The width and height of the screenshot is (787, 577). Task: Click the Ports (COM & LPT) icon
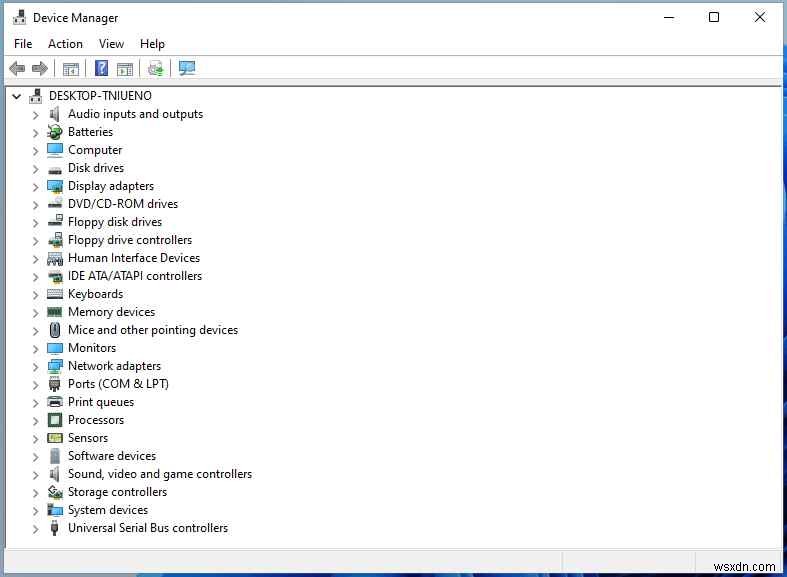click(x=54, y=384)
